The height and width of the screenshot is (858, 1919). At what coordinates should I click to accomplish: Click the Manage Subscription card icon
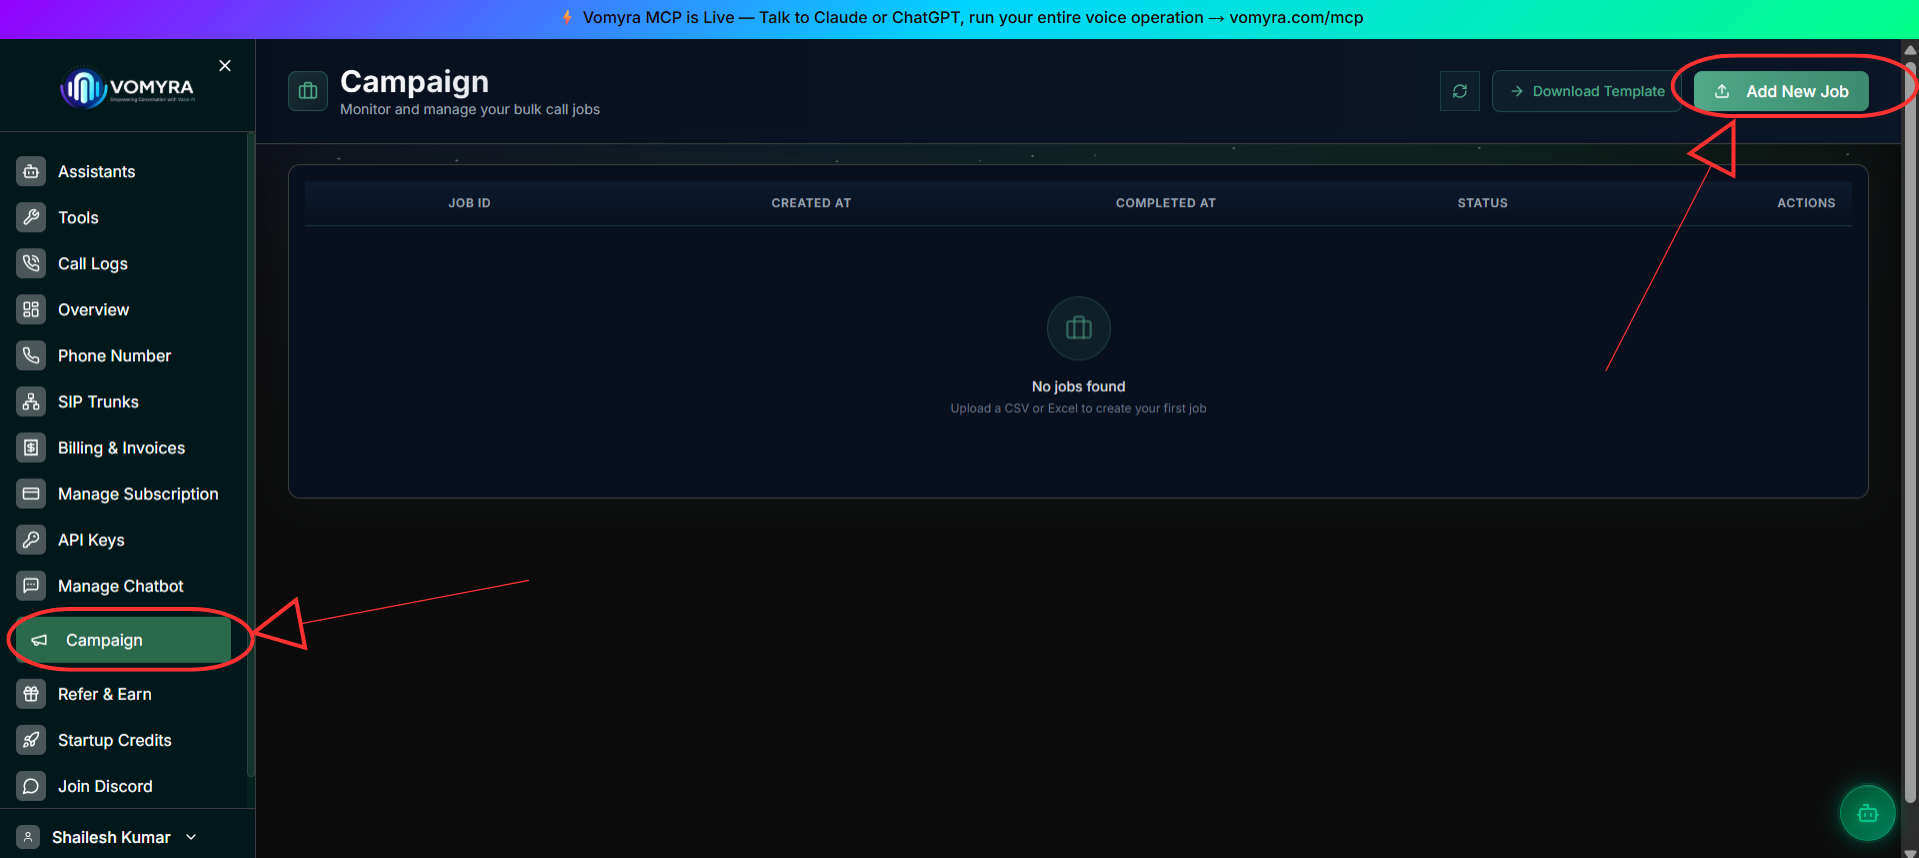point(31,494)
